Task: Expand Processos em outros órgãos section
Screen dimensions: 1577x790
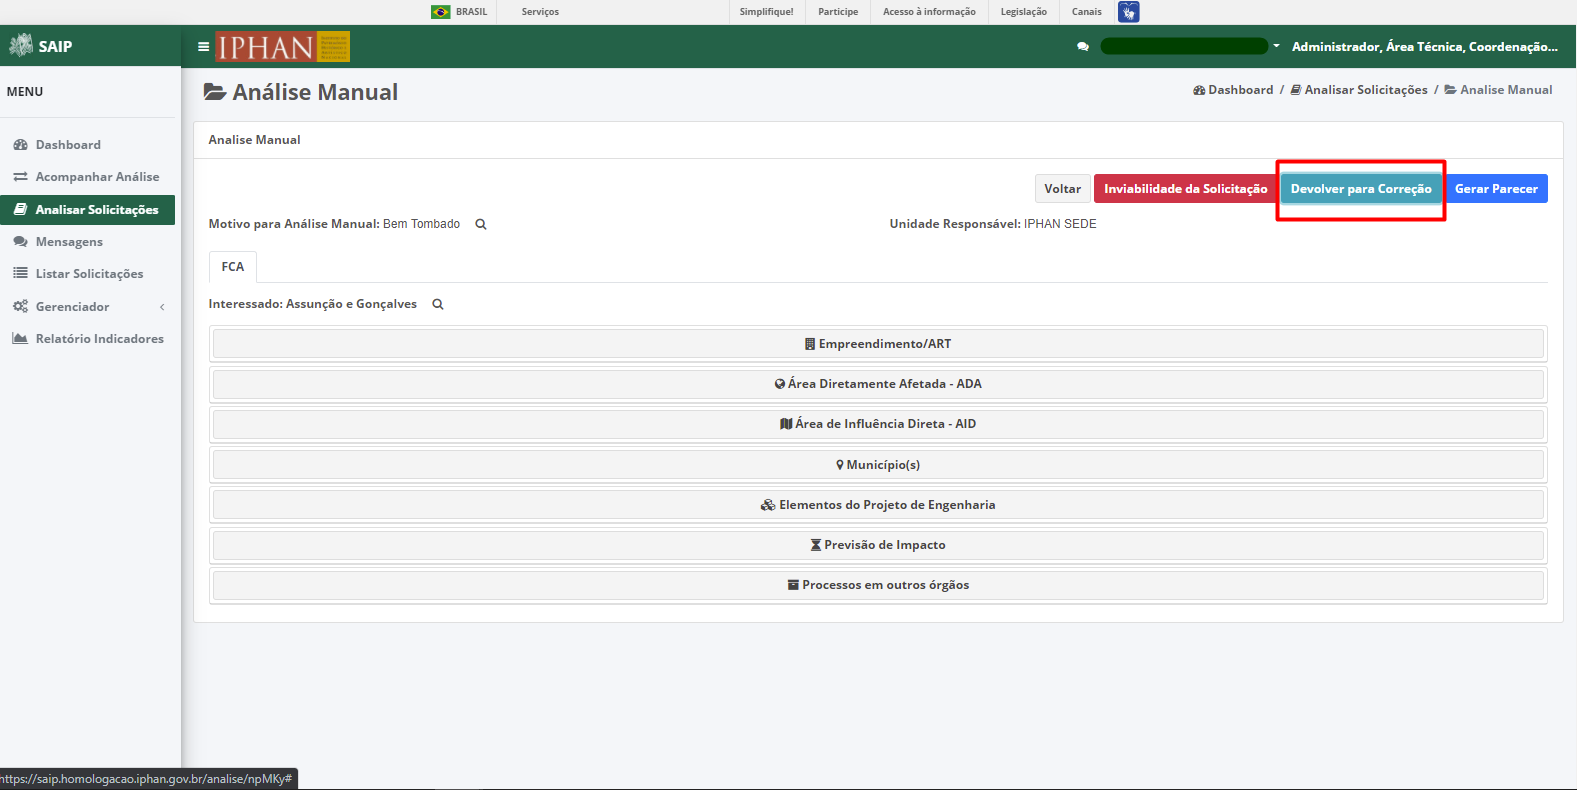Action: [x=878, y=585]
